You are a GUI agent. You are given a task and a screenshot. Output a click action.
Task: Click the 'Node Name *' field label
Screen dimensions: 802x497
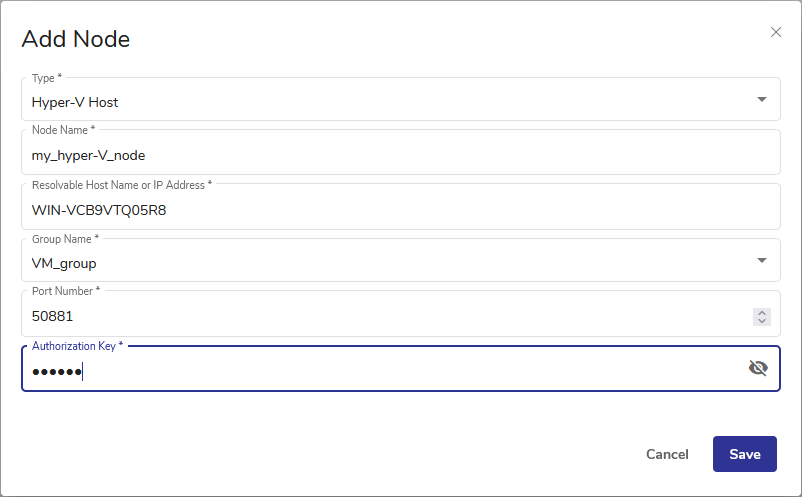pyautogui.click(x=64, y=130)
